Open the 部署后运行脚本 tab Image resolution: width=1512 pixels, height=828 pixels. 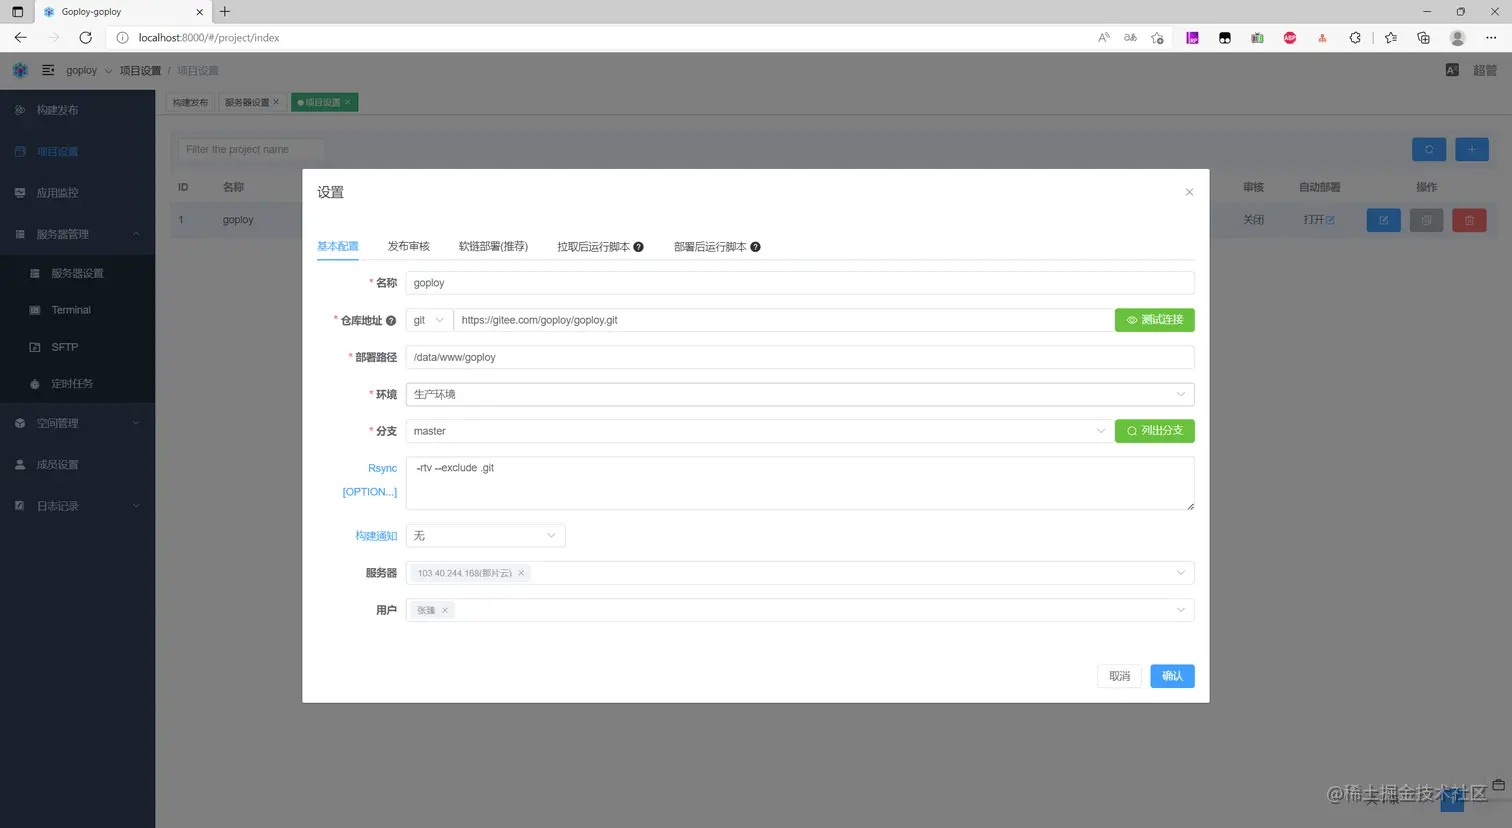click(x=710, y=247)
